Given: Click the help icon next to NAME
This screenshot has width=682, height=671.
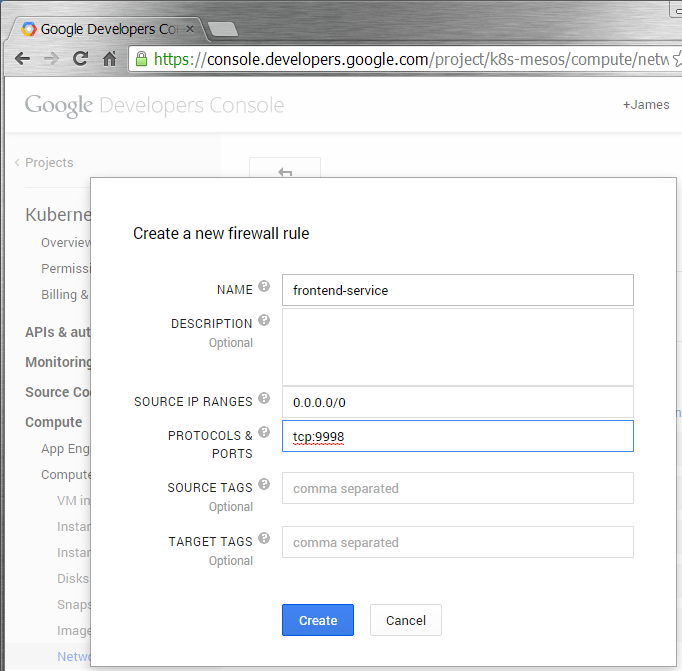Looking at the screenshot, I should click(264, 286).
